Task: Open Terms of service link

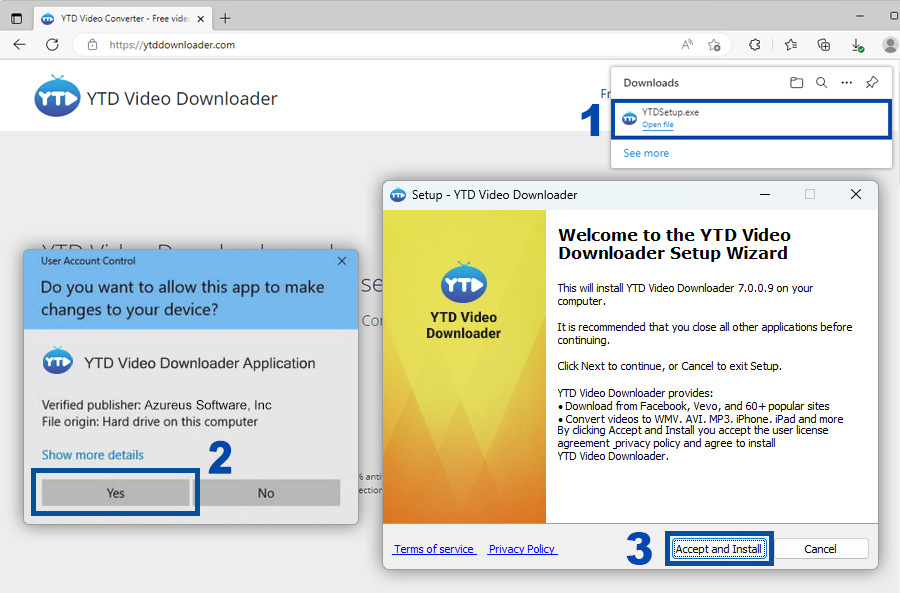Action: (x=434, y=549)
